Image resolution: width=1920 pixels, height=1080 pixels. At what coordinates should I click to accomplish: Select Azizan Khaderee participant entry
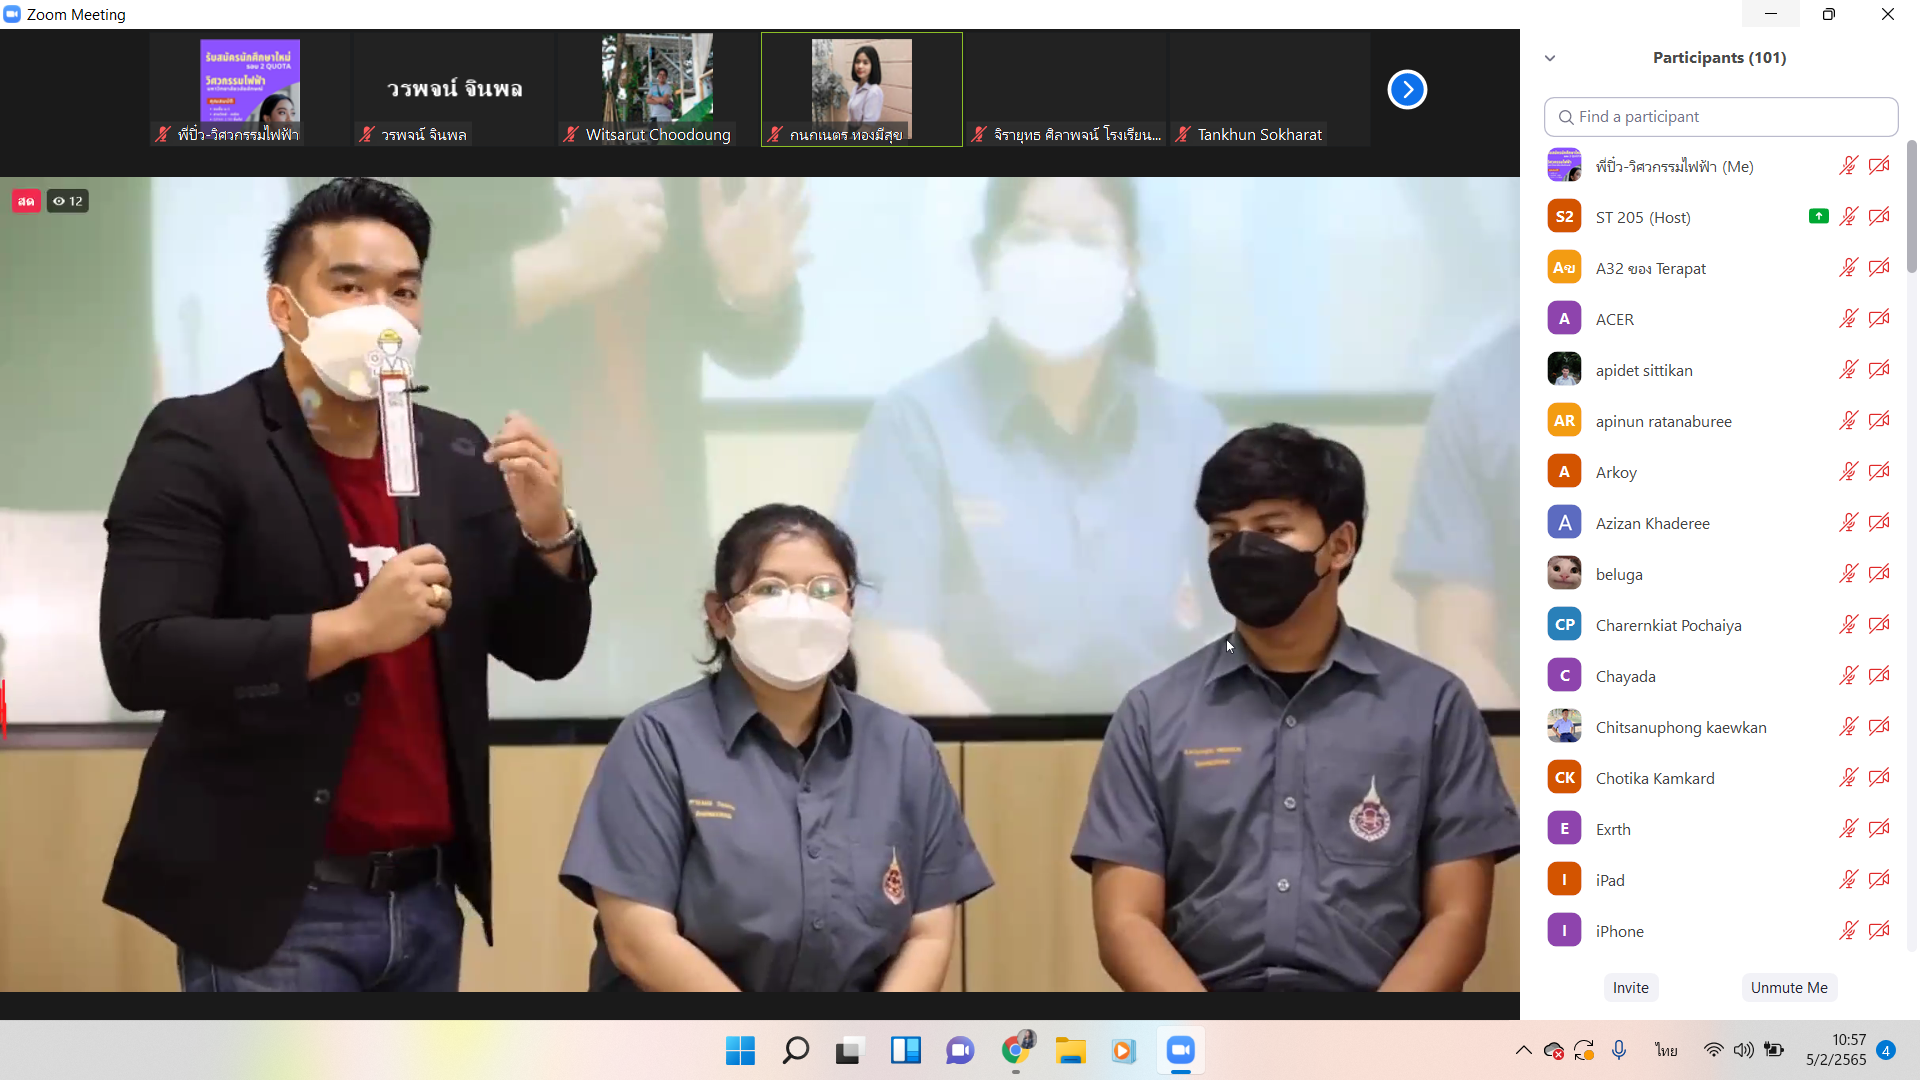[x=1652, y=523]
